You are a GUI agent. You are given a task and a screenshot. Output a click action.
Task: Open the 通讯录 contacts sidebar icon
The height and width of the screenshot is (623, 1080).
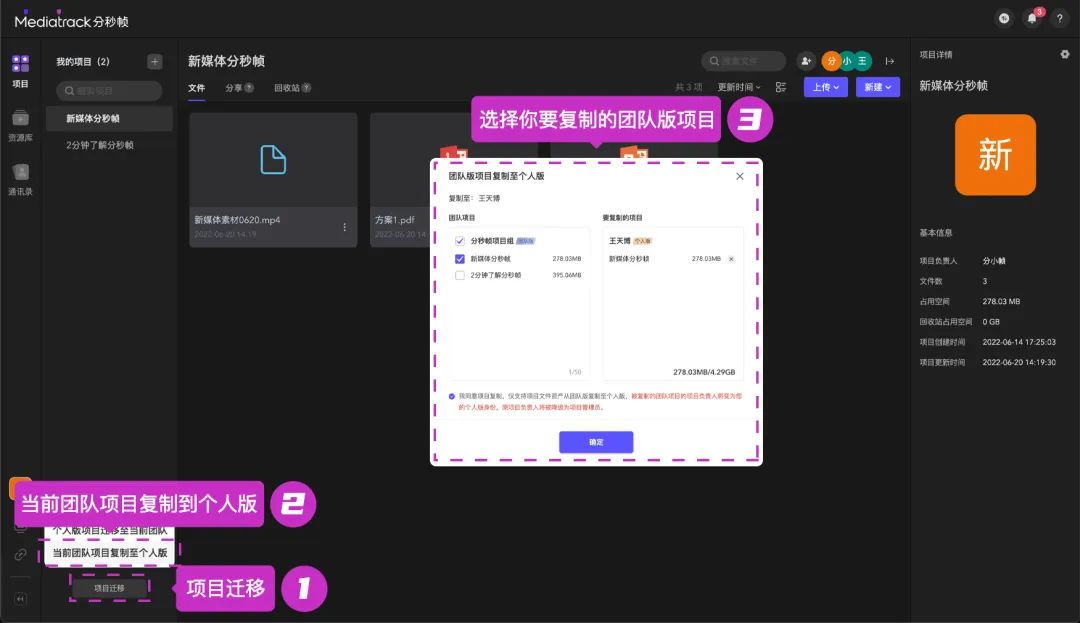point(20,178)
